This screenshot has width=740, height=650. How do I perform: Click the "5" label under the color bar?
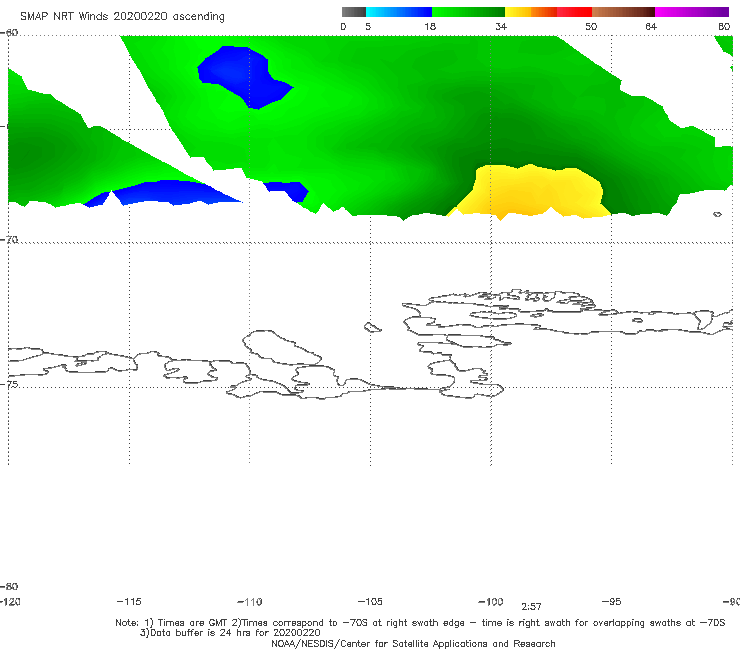click(x=368, y=27)
